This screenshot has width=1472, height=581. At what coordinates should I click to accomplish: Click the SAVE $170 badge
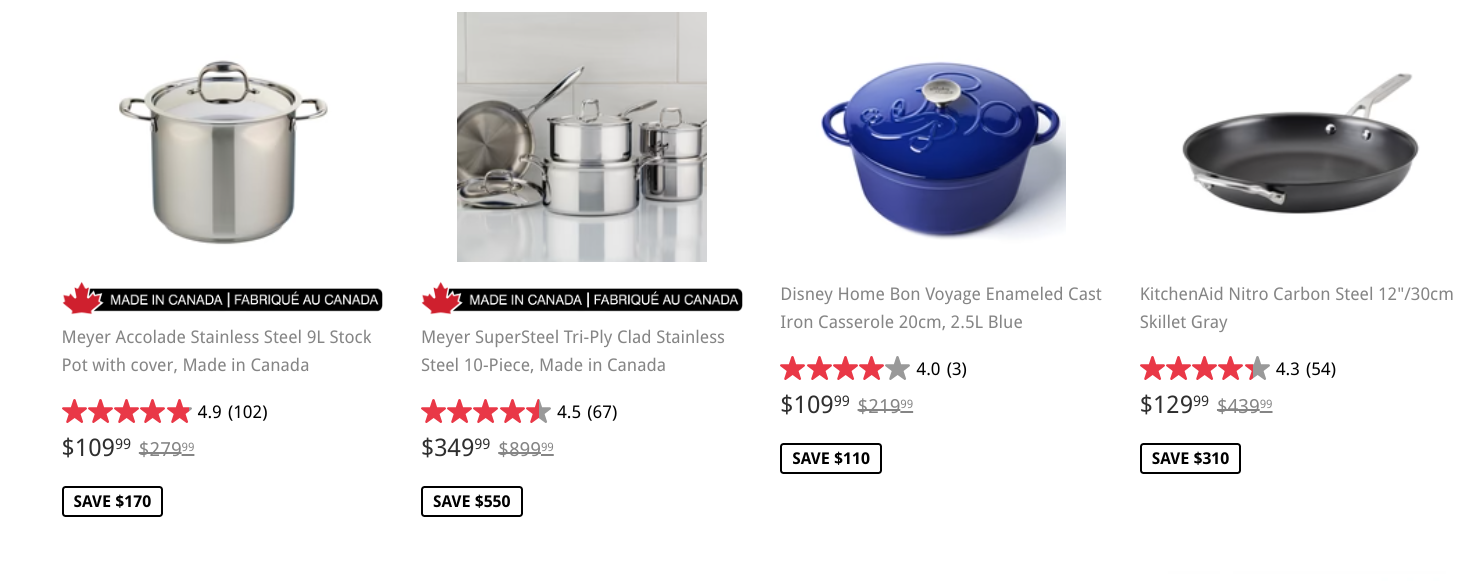112,501
